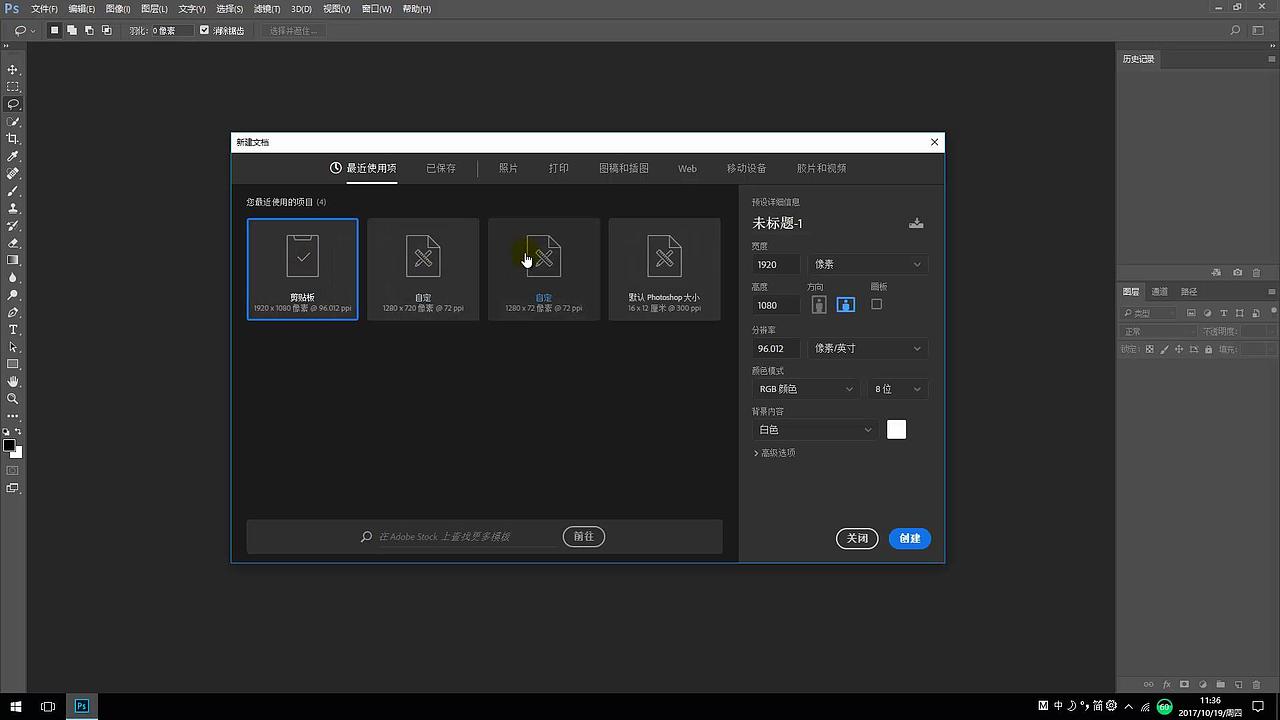Select the Zoom tool in the toolbar
1280x720 pixels.
pos(13,399)
